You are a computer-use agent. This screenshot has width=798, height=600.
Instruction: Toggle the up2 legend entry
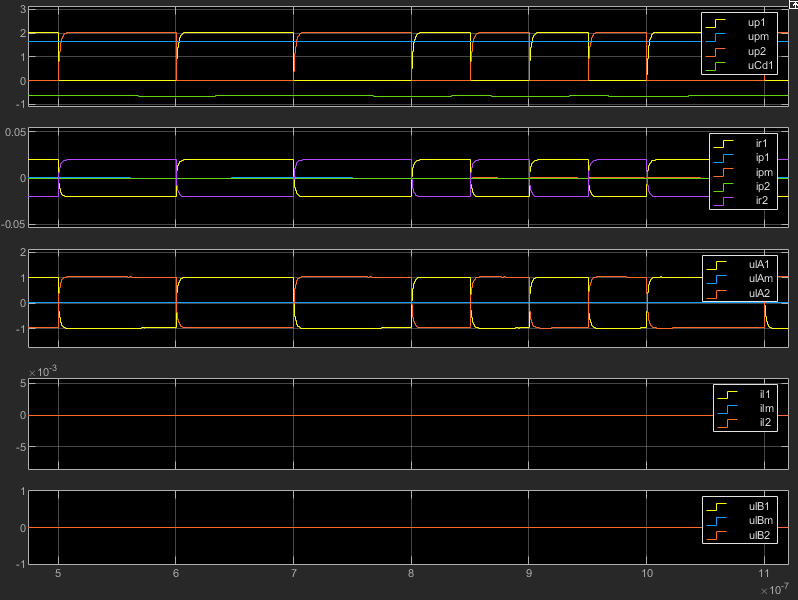coord(739,51)
